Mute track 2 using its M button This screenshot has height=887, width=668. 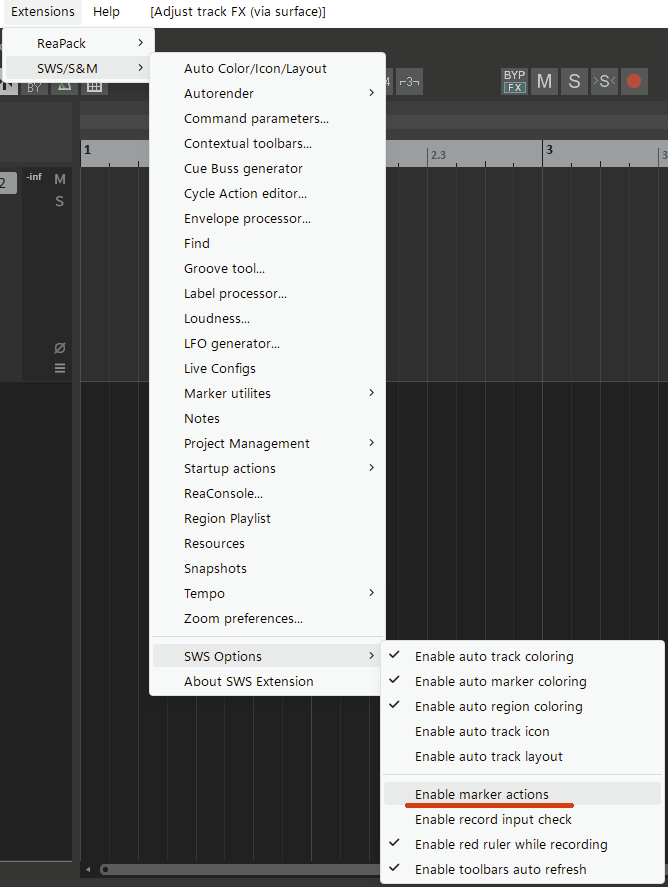pos(60,179)
